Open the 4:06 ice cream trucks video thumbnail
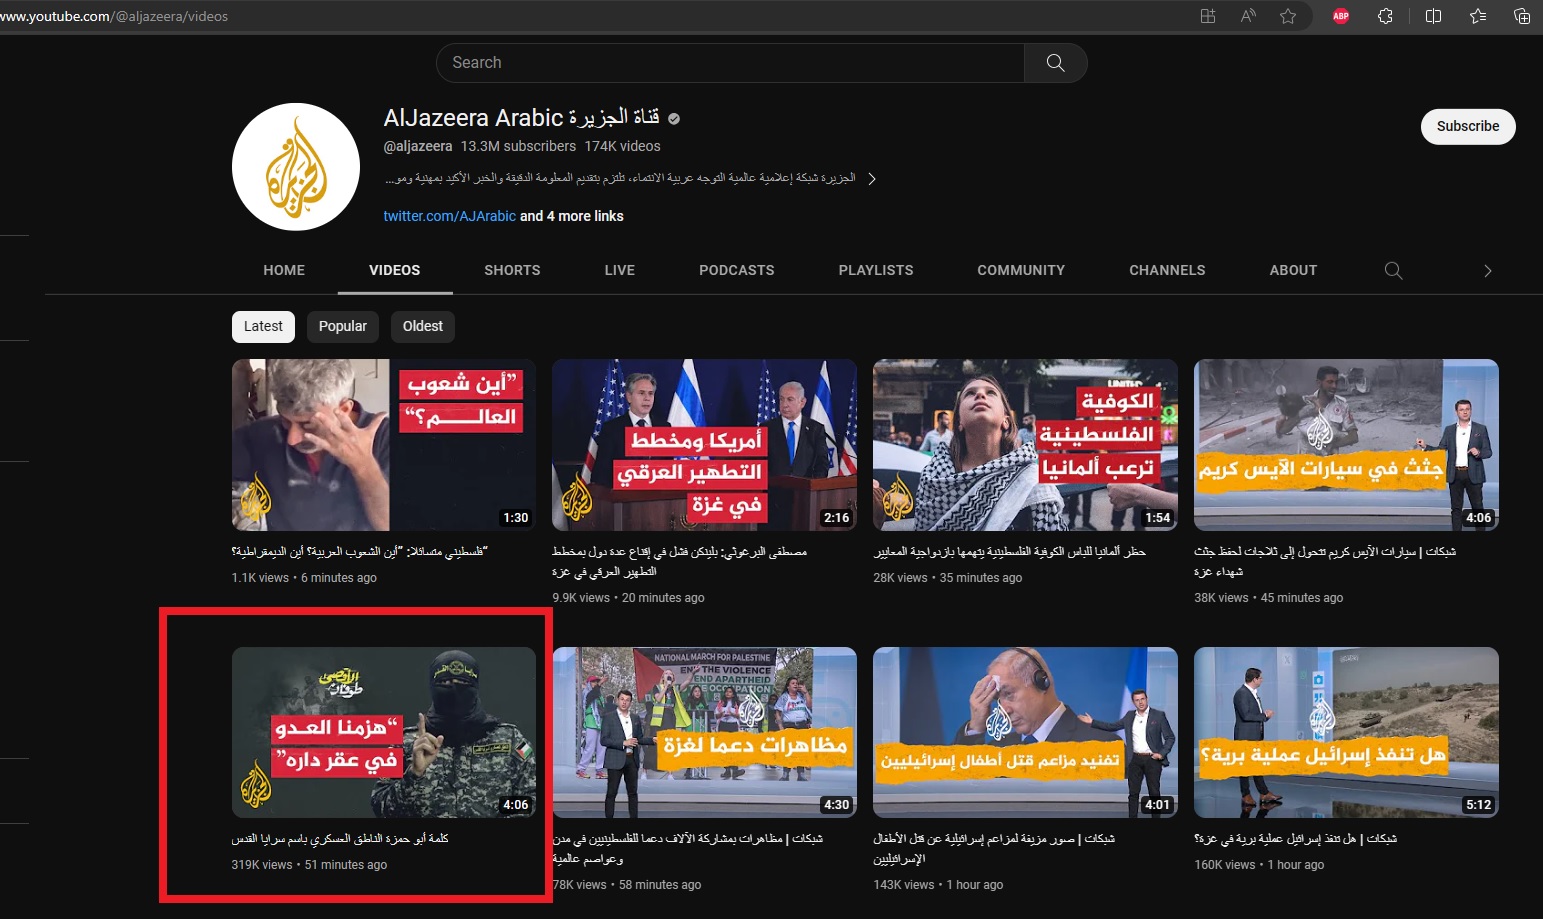1543x919 pixels. click(x=1346, y=445)
